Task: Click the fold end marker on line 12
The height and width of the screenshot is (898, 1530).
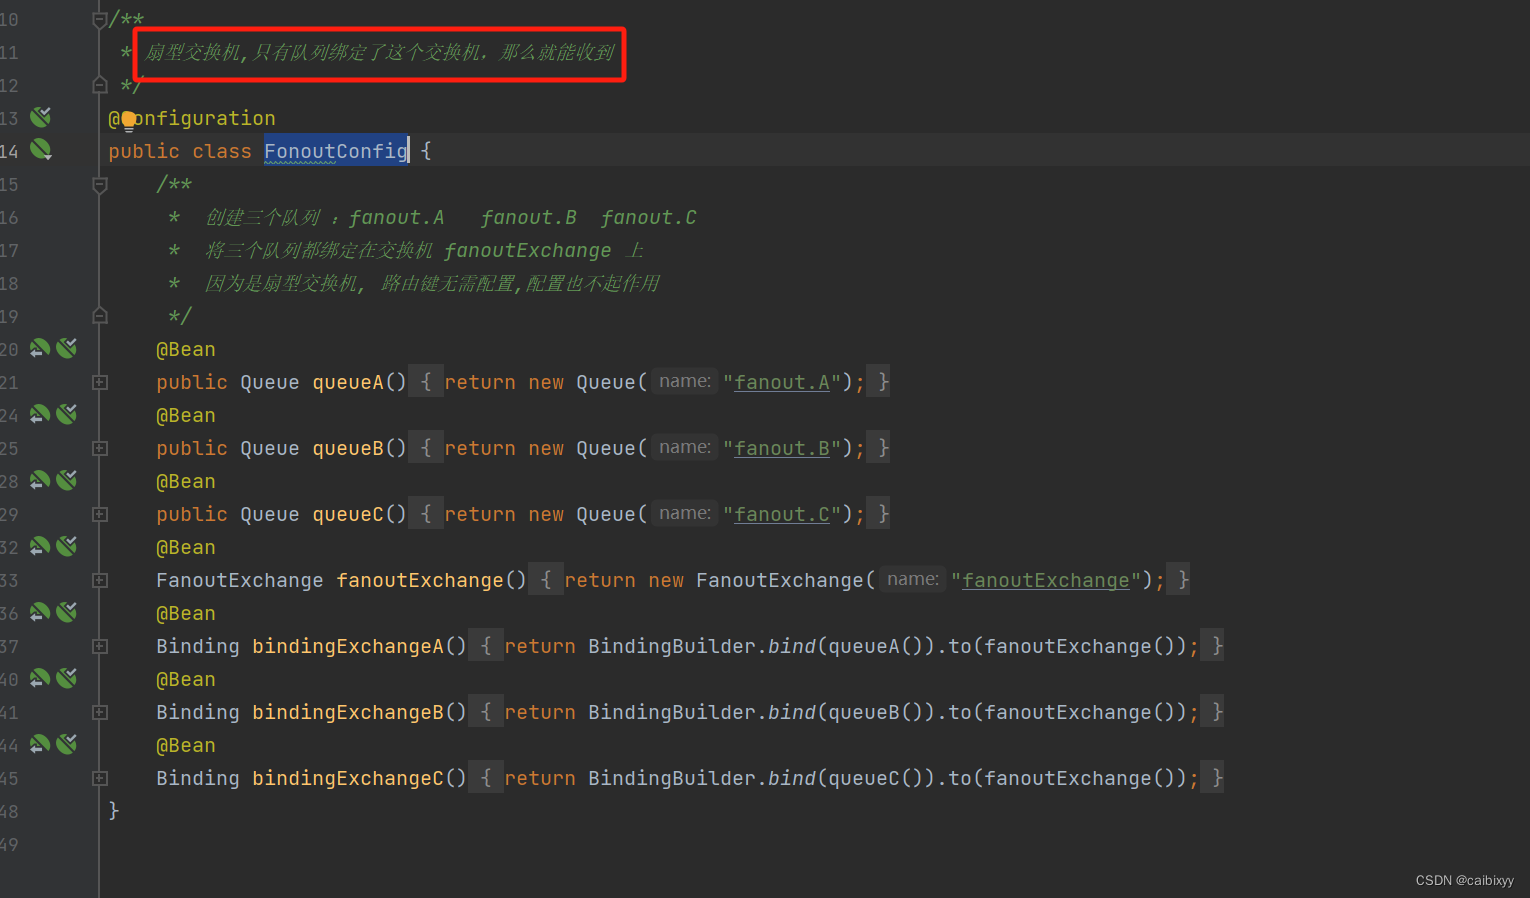Action: [100, 85]
